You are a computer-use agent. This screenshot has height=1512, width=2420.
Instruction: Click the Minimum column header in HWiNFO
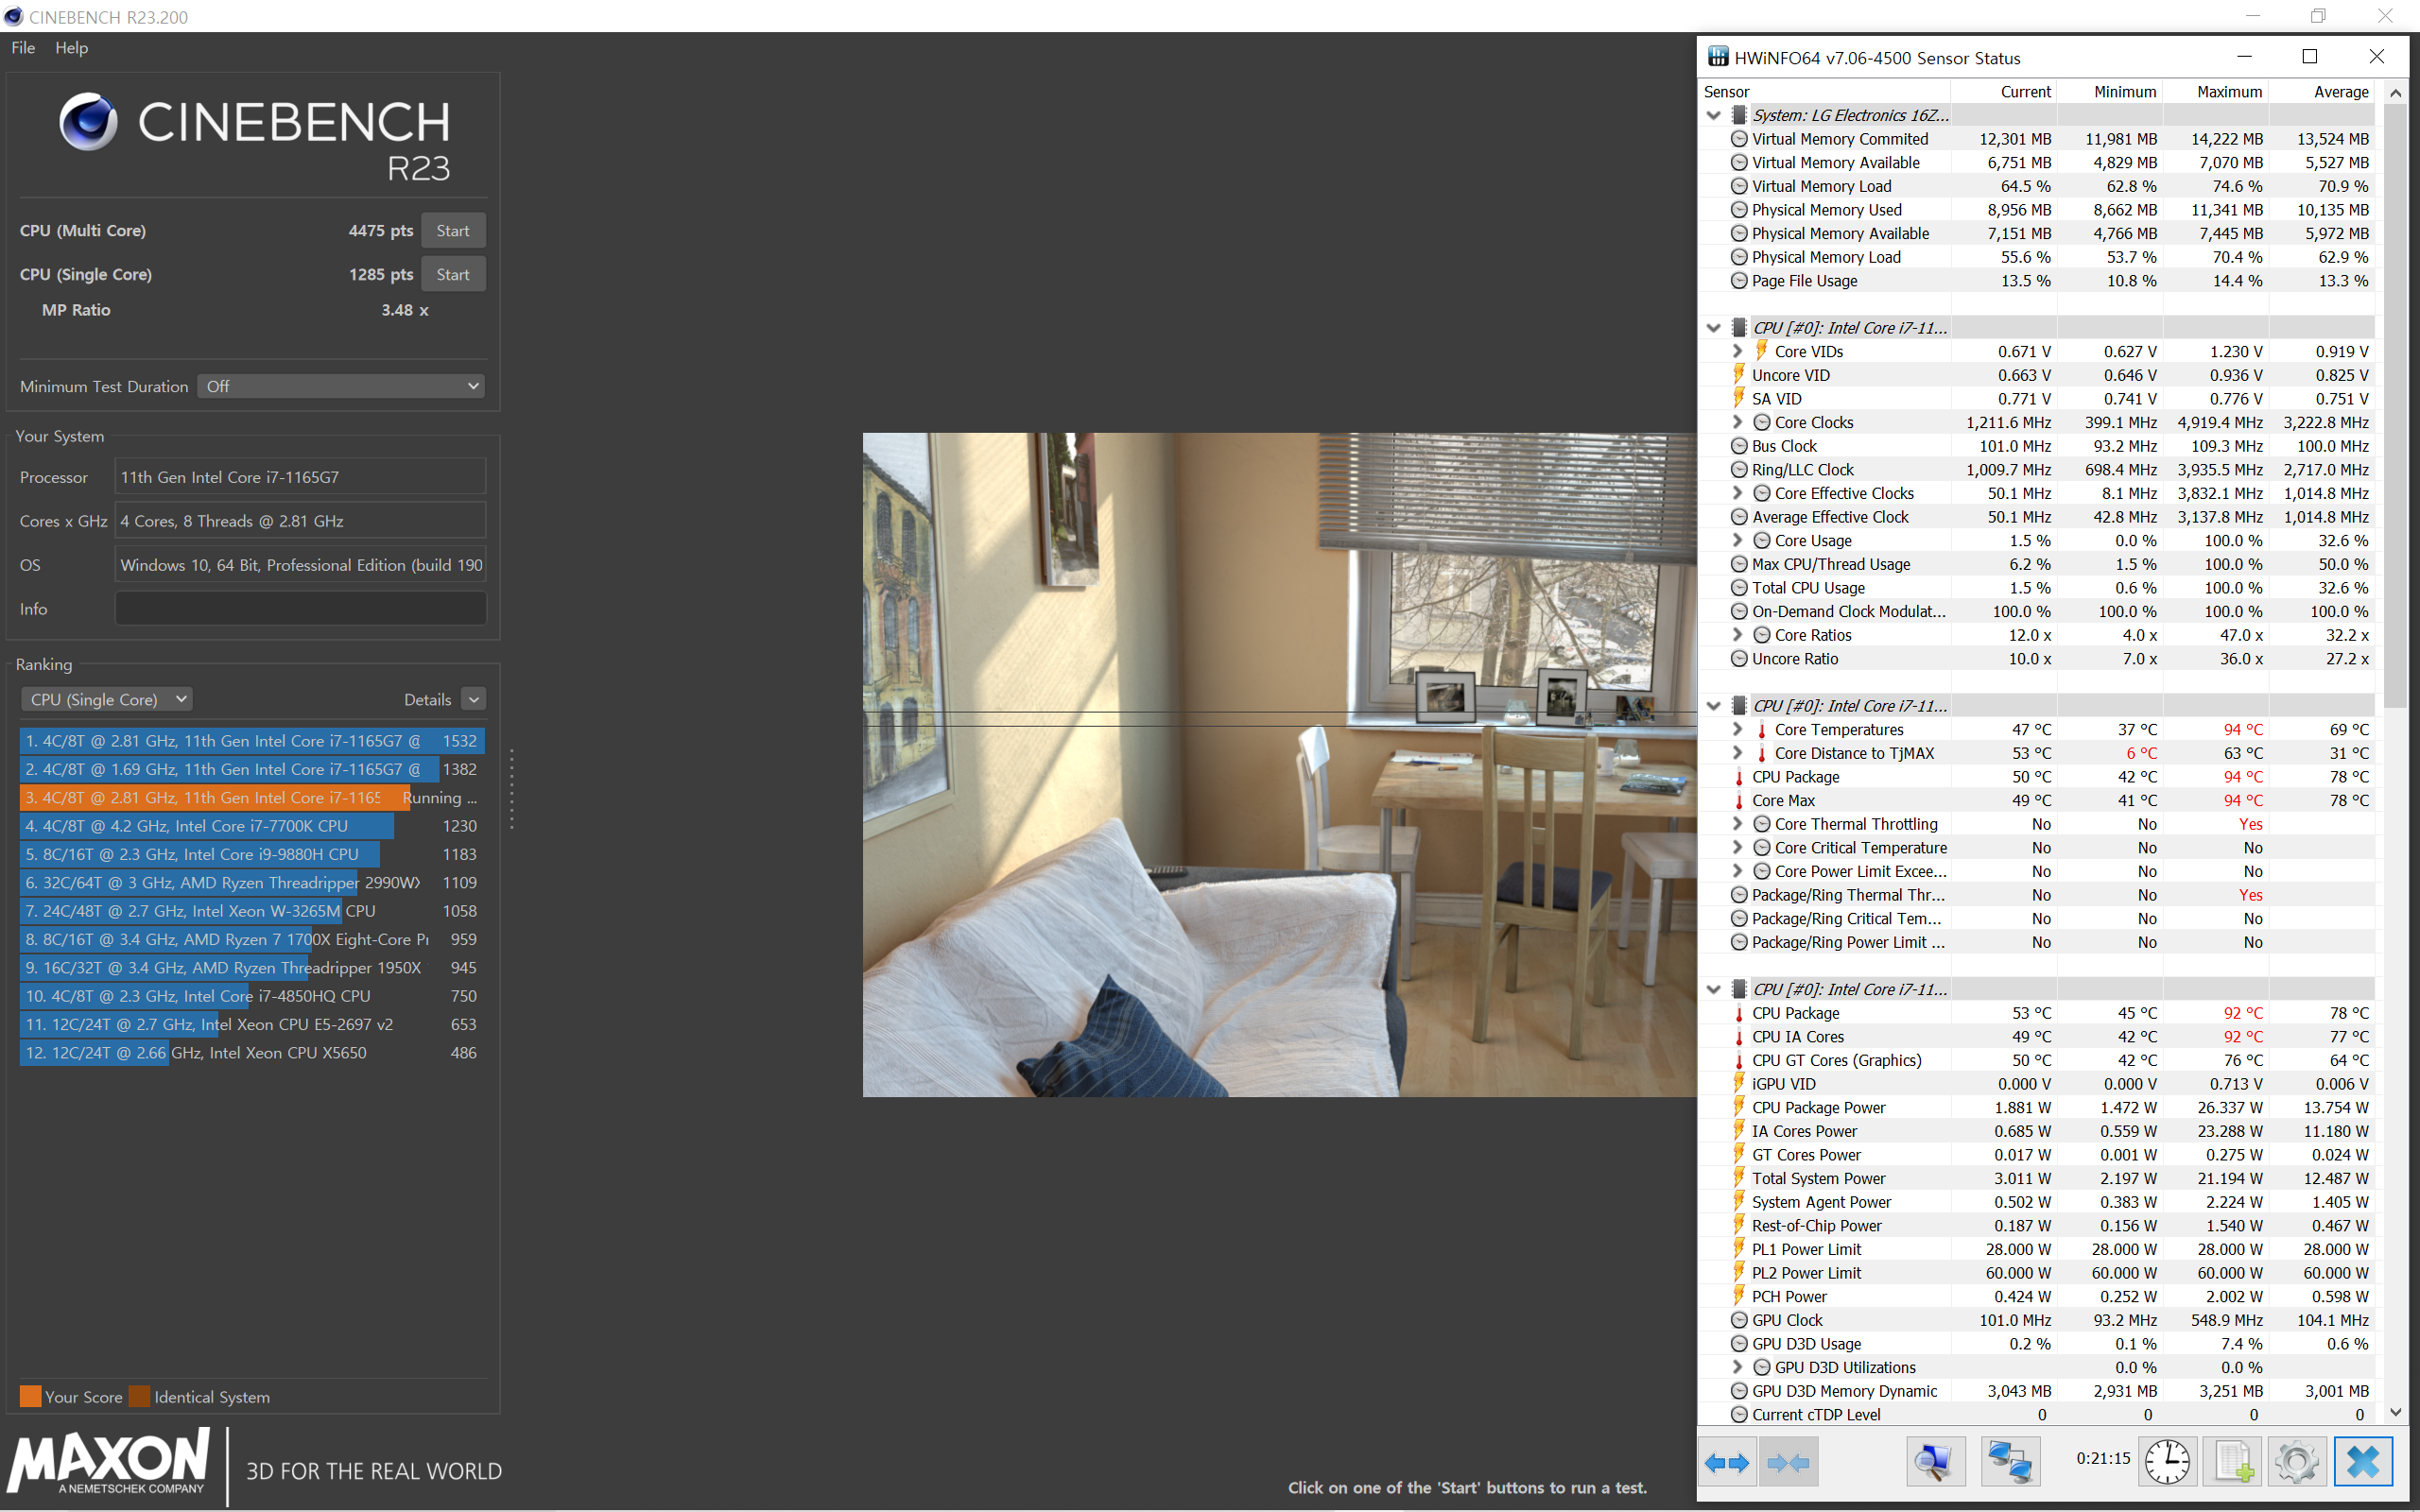click(x=2109, y=91)
